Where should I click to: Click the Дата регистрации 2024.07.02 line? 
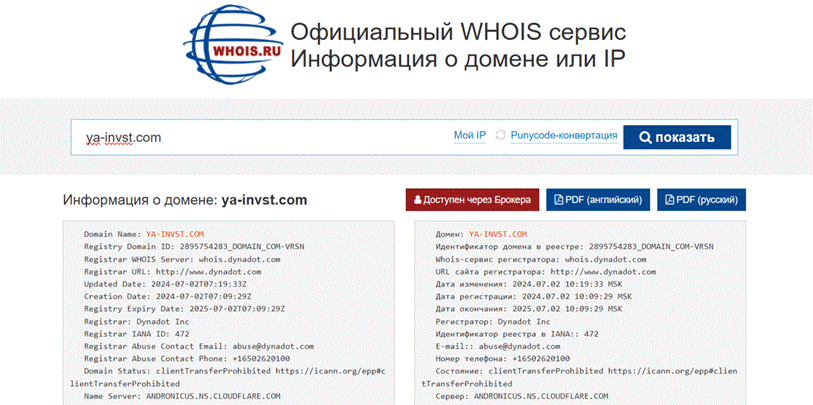(533, 297)
